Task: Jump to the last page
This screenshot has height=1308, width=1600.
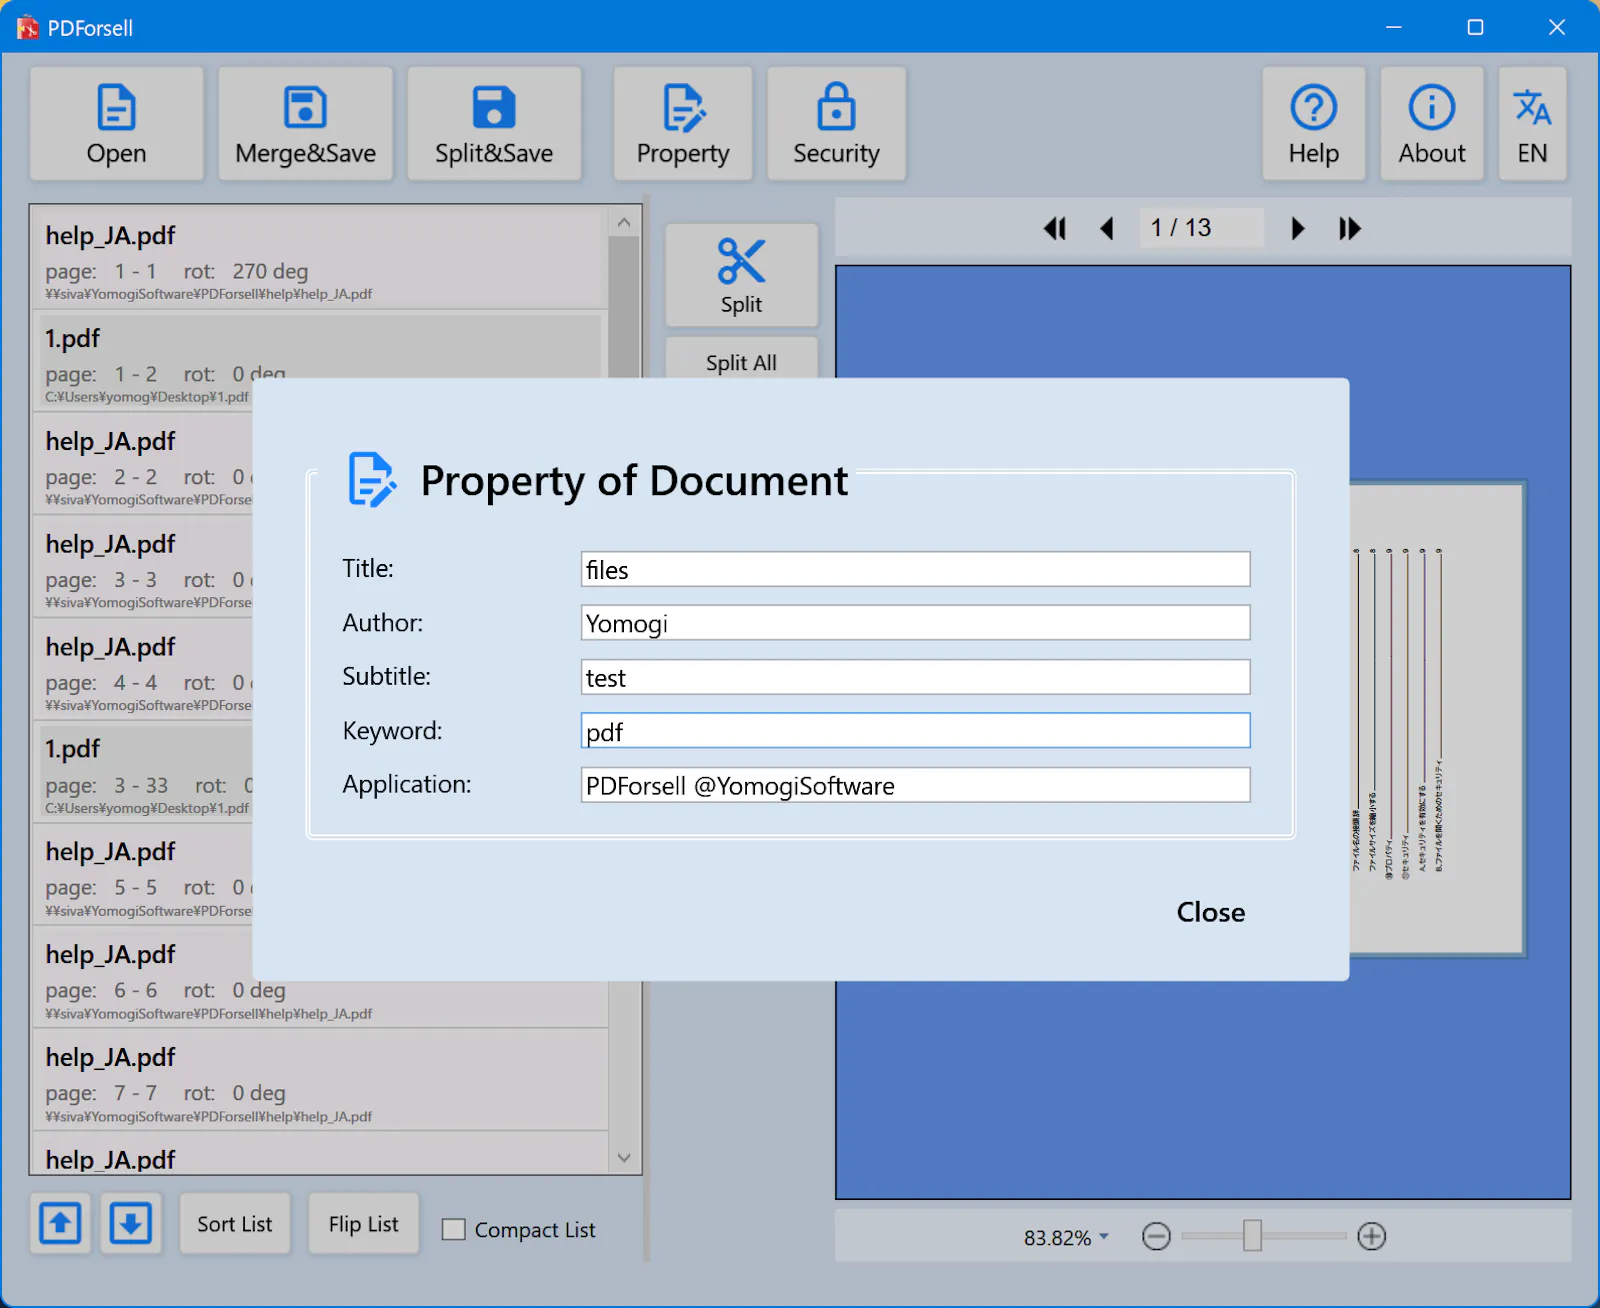Action: click(1350, 228)
